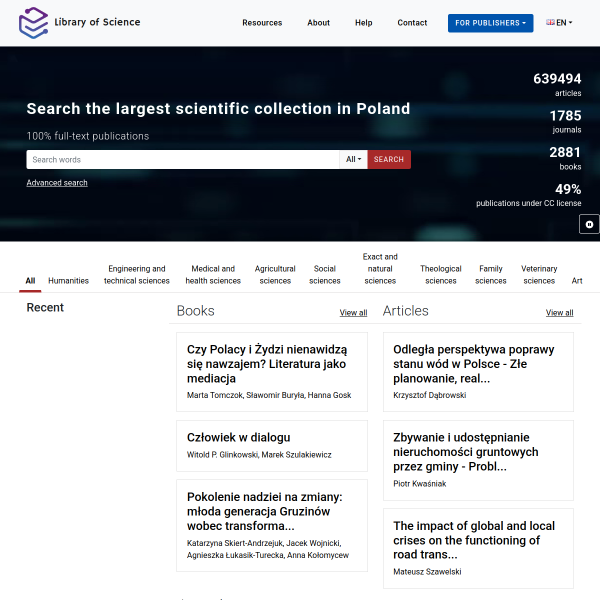
Task: Open article 'Zbywanie i udostępnianie nieruchomości gruntowych'
Action: click(x=466, y=452)
